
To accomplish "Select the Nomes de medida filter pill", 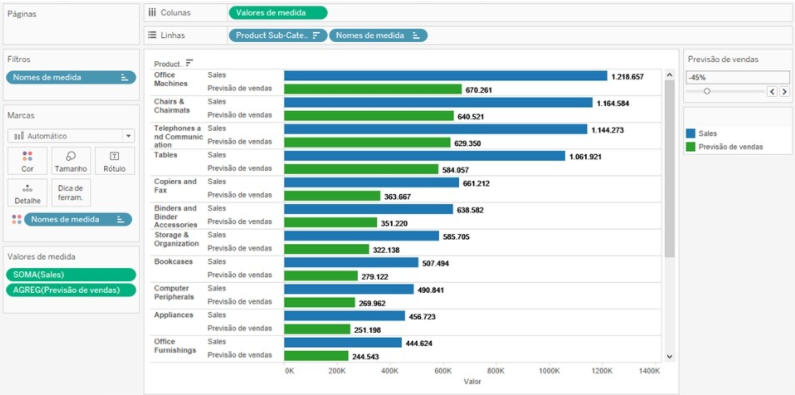I will click(x=71, y=77).
